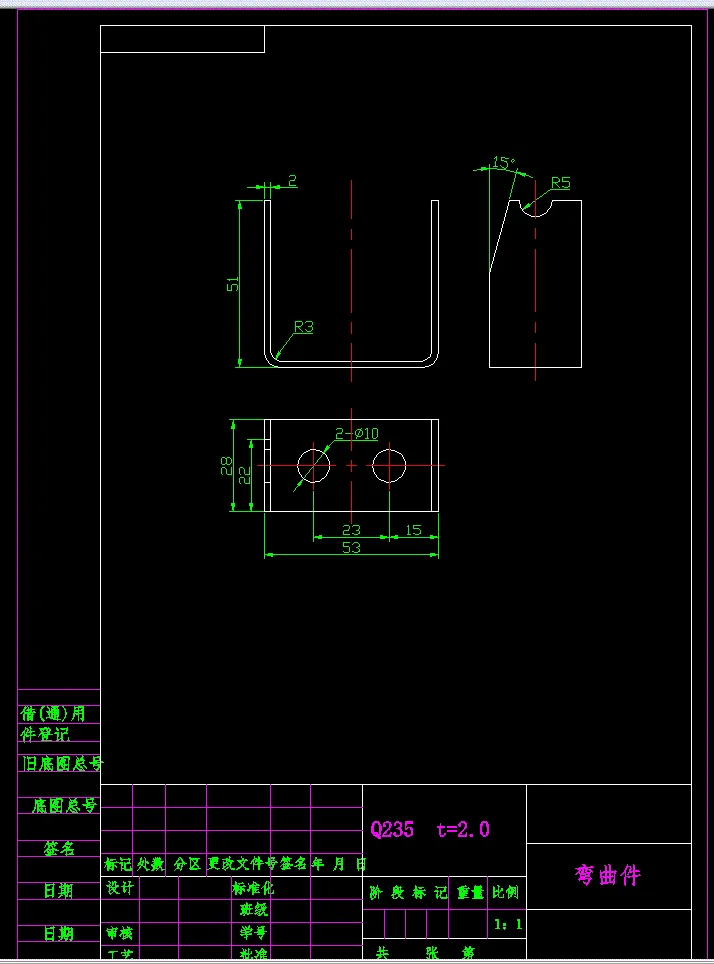The width and height of the screenshot is (714, 964).
Task: Select the "学号" cell text
Action: click(253, 933)
